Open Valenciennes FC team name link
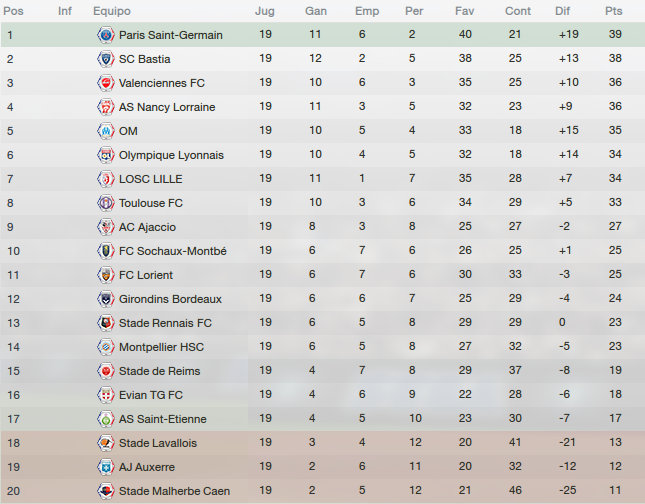The height and width of the screenshot is (504, 645). (162, 83)
